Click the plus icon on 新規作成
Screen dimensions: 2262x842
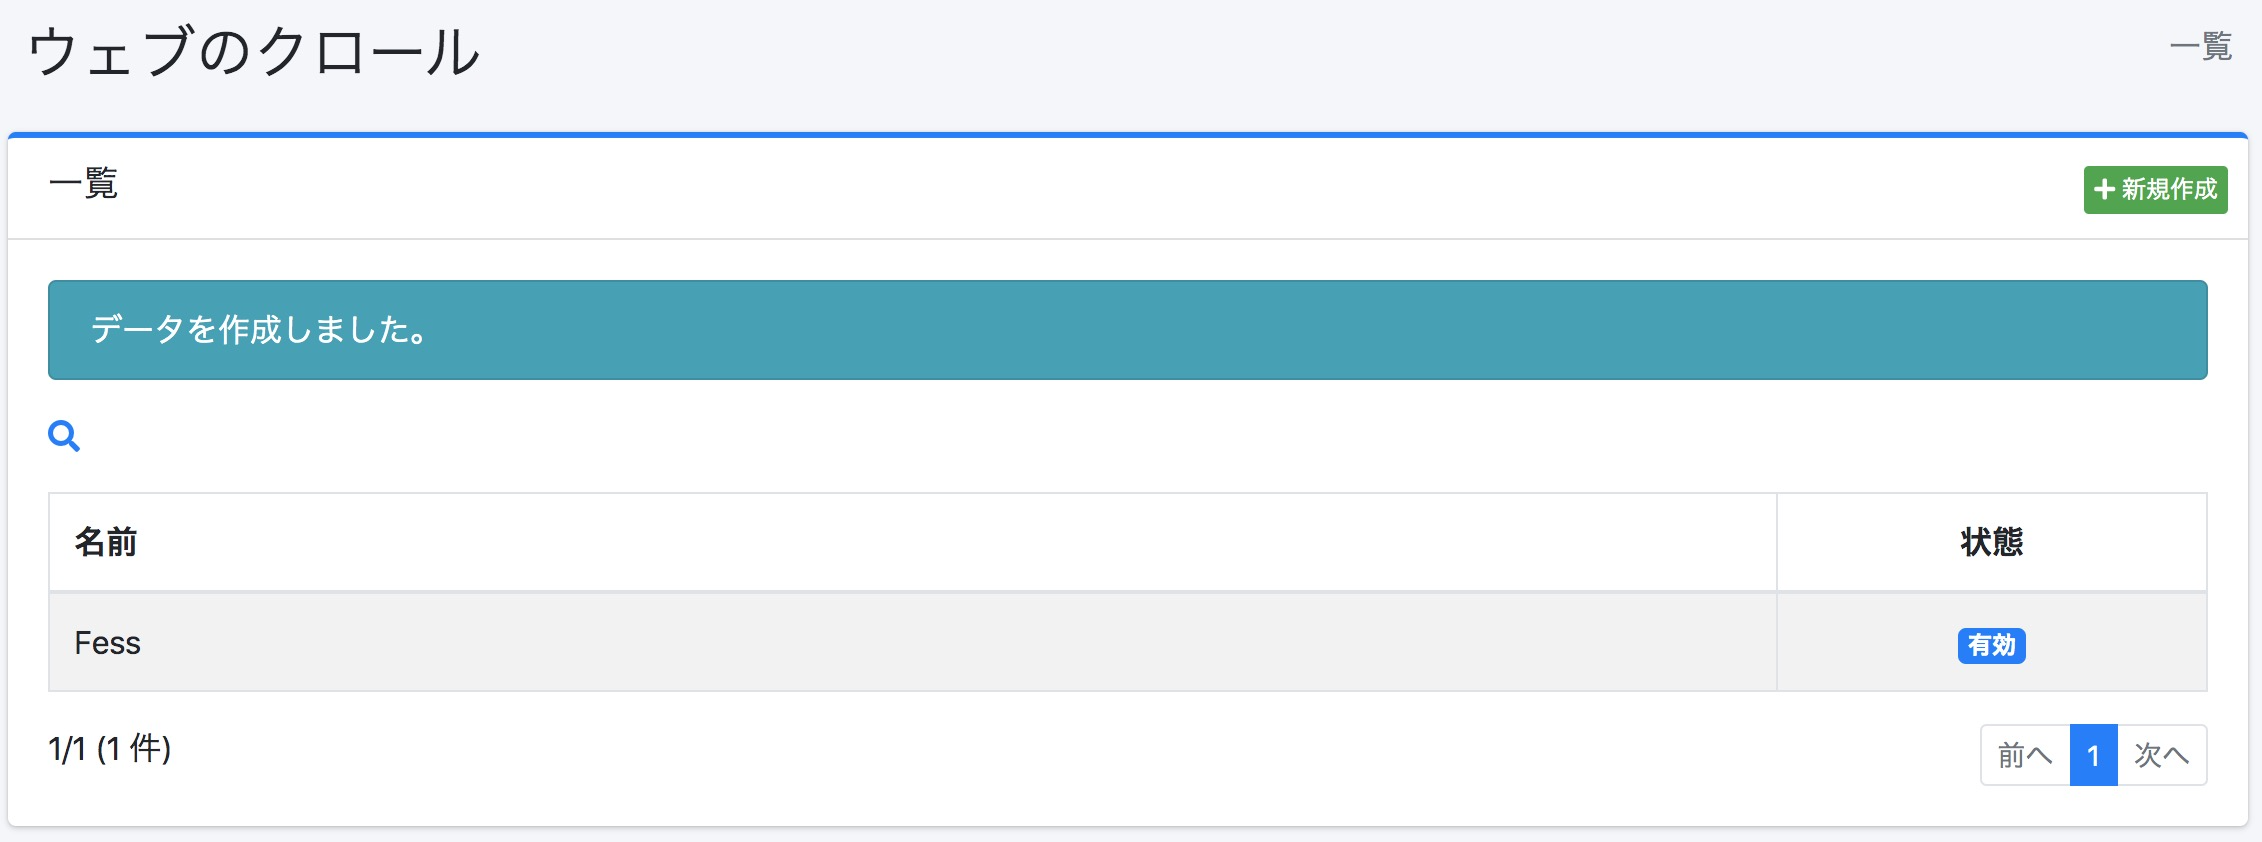pos(2103,189)
